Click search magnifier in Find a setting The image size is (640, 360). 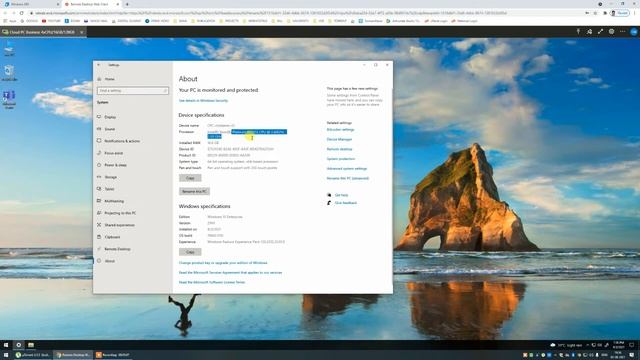(165, 91)
